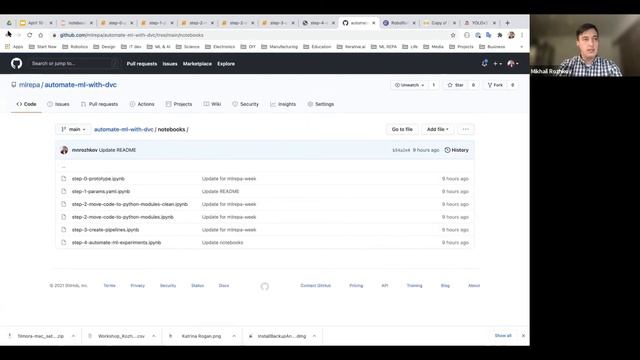640x360 pixels.
Task: Click the browser address bar URL
Action: [x=131, y=35]
